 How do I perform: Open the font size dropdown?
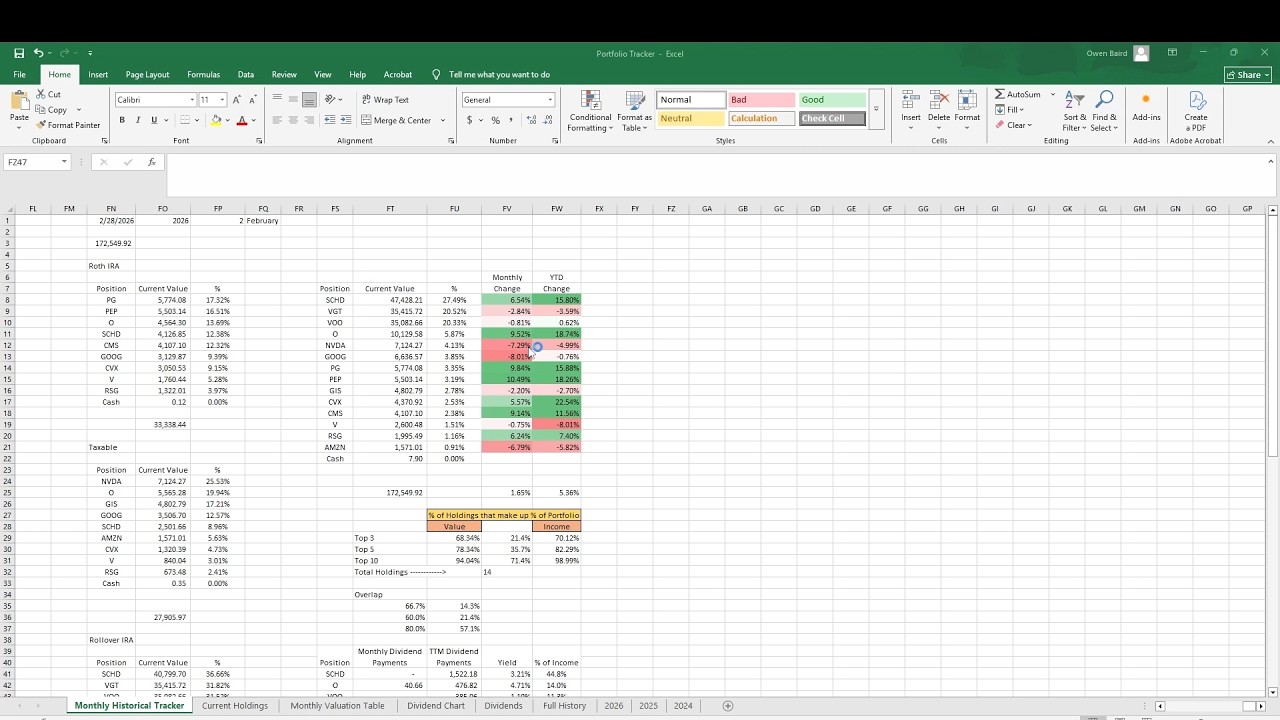pos(222,100)
